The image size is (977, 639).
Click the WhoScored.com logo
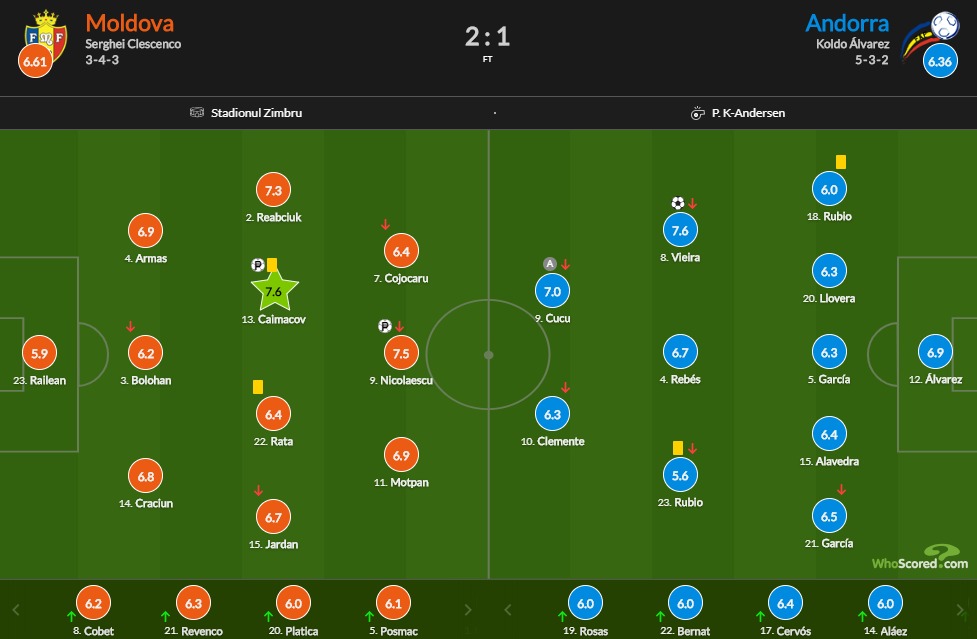tap(920, 557)
